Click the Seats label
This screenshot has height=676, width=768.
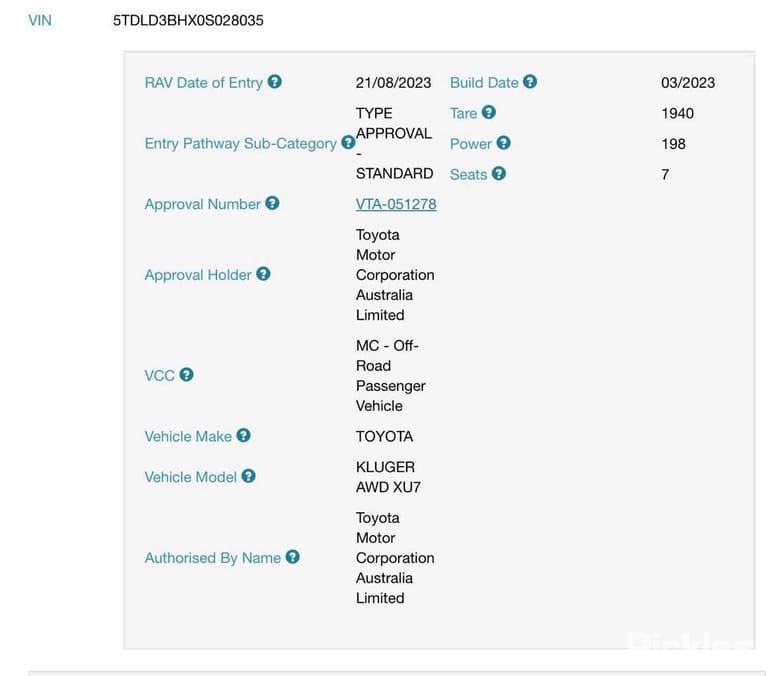click(x=468, y=175)
